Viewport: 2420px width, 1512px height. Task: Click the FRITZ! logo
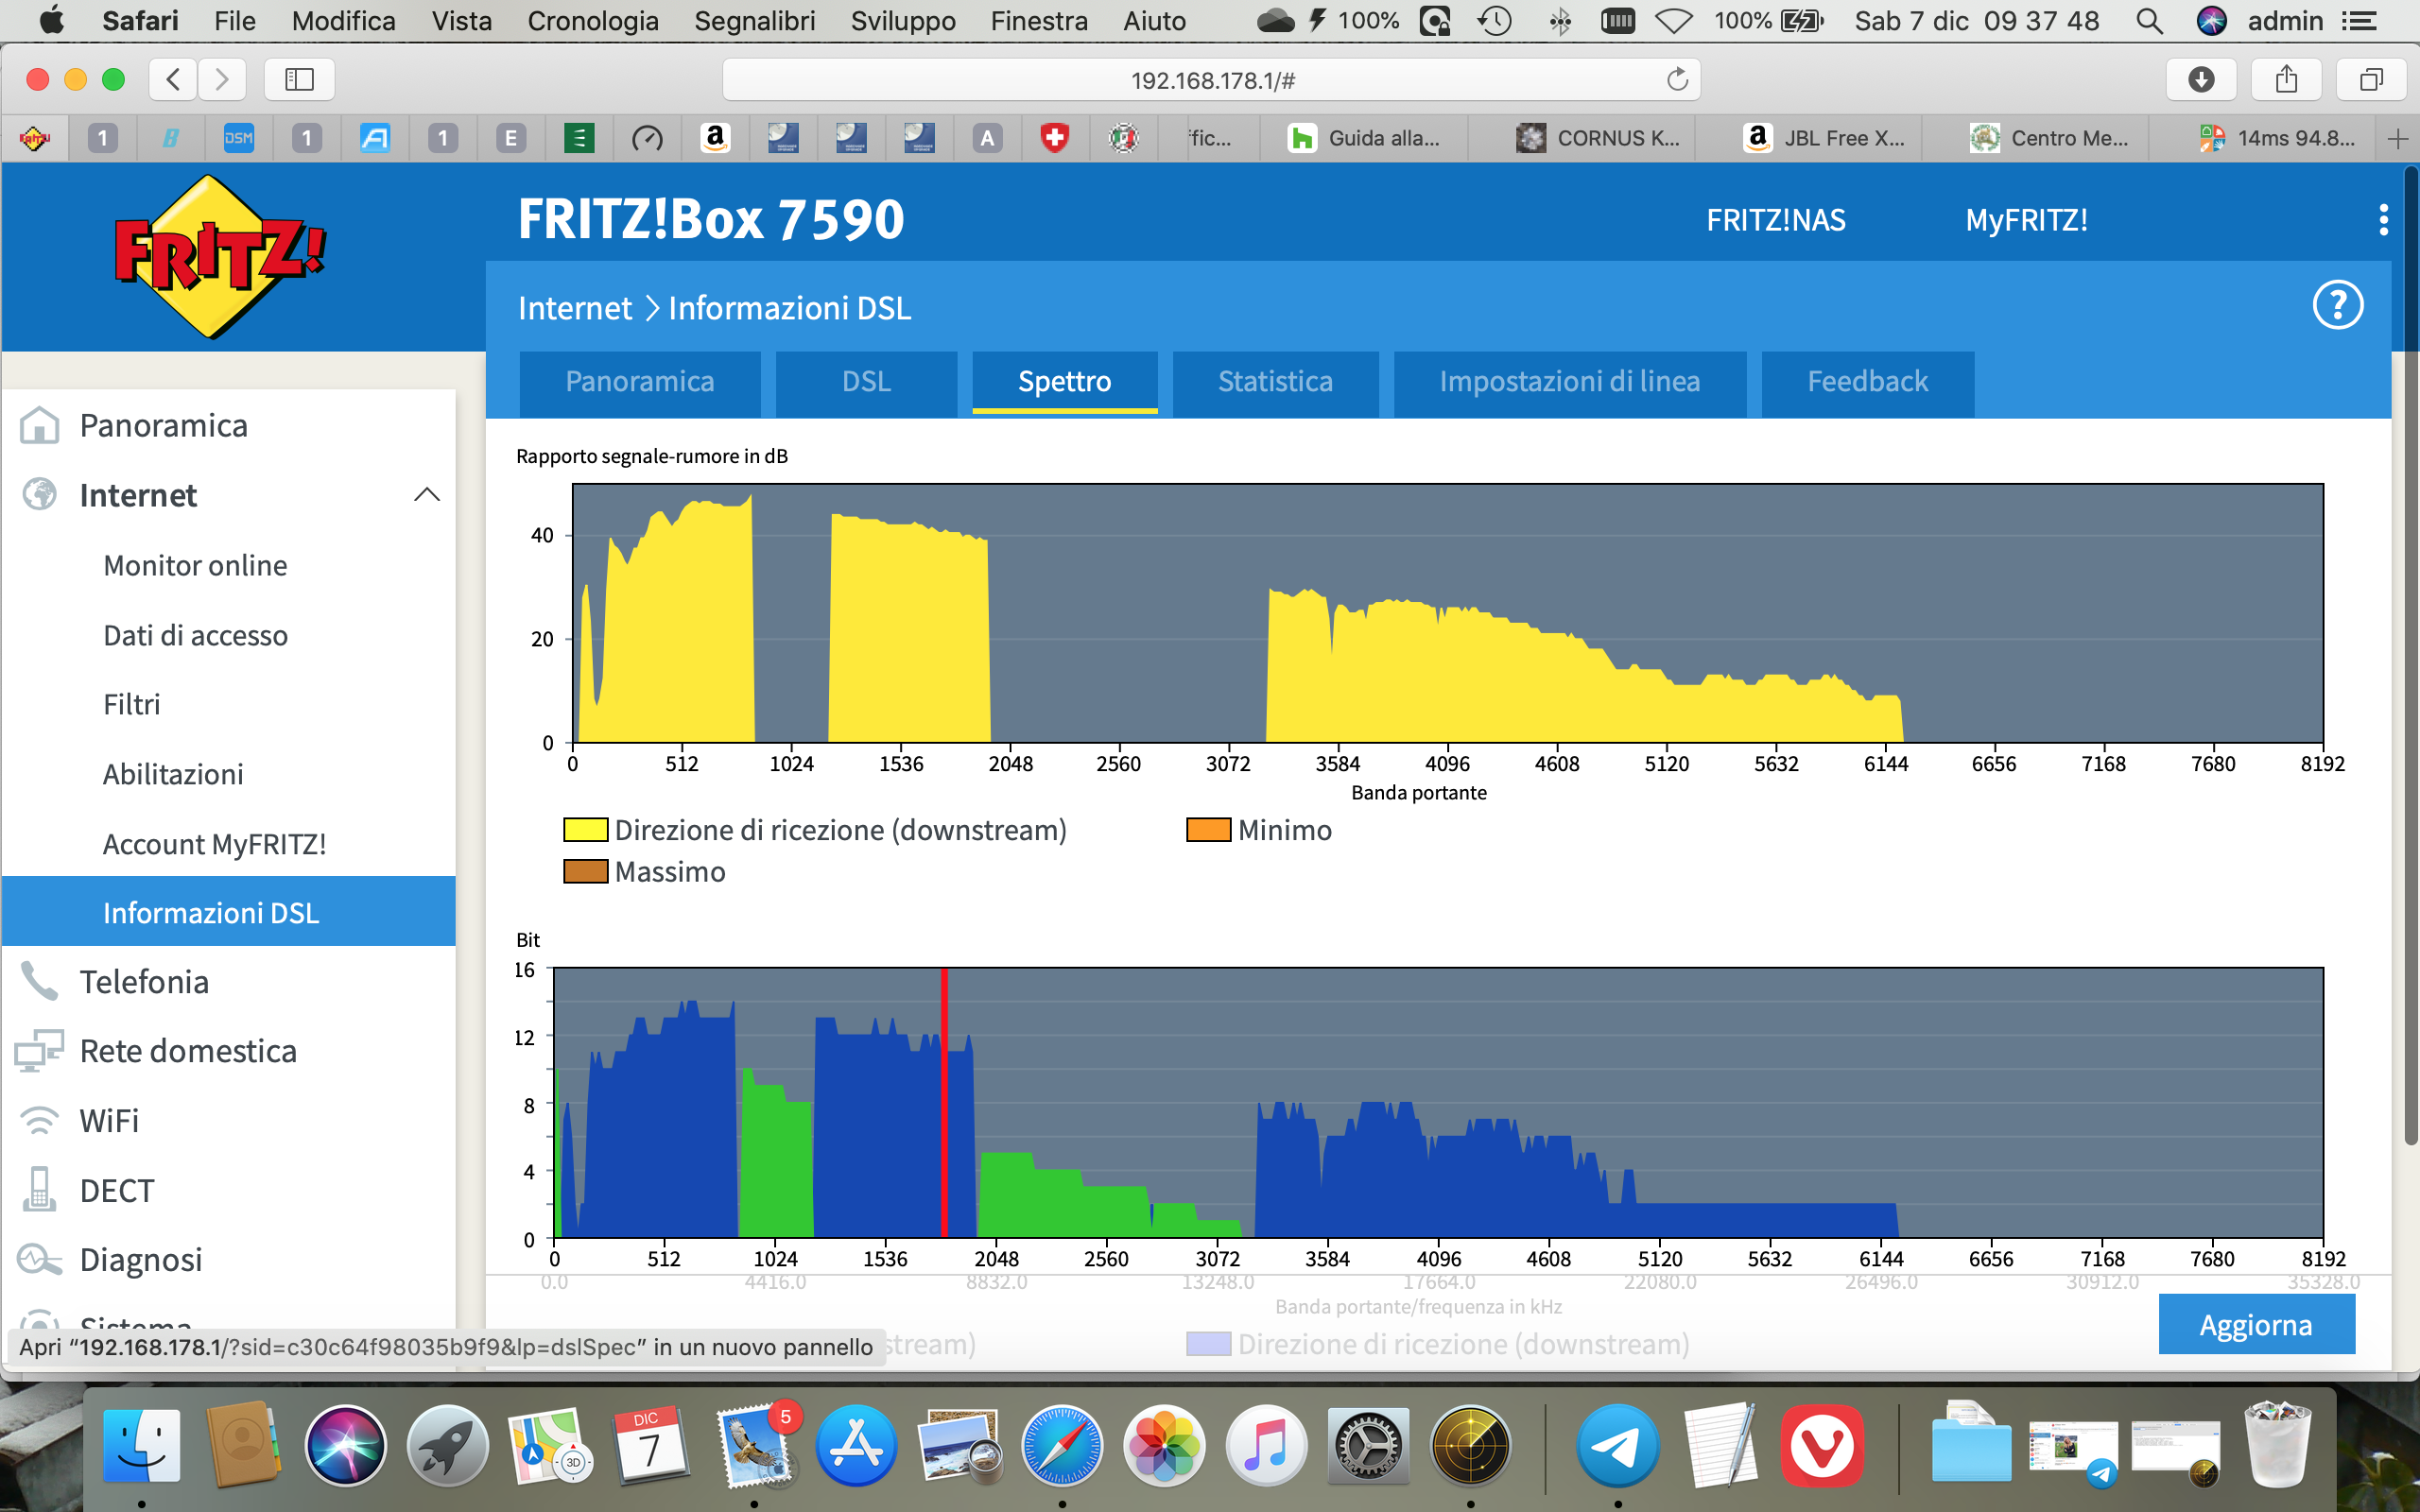point(219,257)
